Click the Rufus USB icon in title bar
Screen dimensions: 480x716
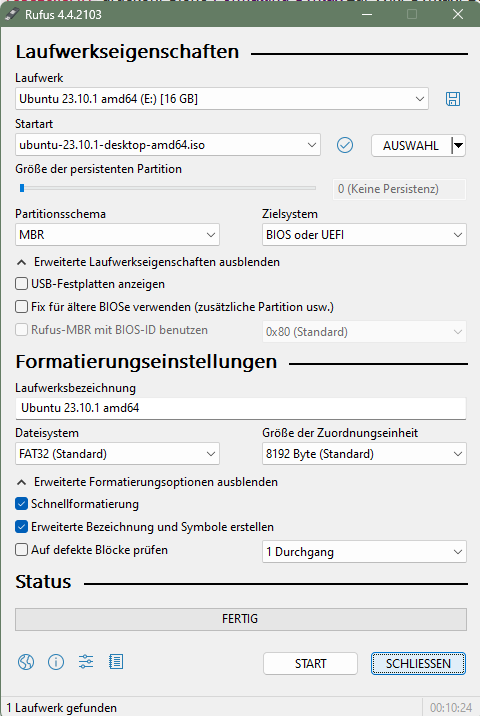[x=11, y=14]
